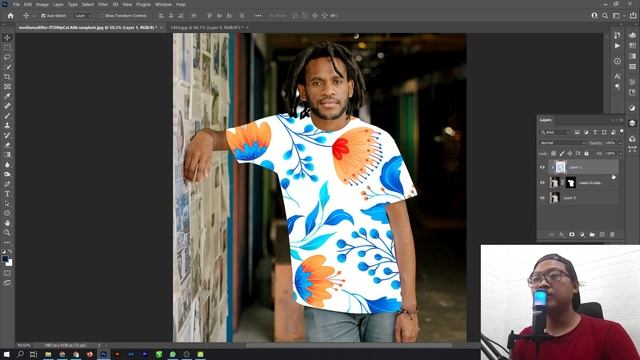Toggle lock transparent pixels
The width and height of the screenshot is (640, 360).
click(553, 153)
